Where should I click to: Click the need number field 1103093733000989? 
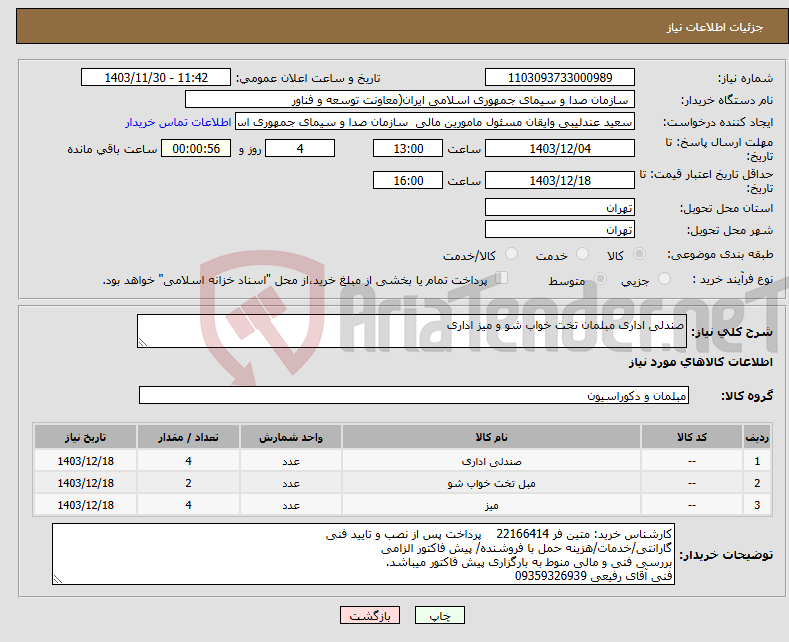560,77
